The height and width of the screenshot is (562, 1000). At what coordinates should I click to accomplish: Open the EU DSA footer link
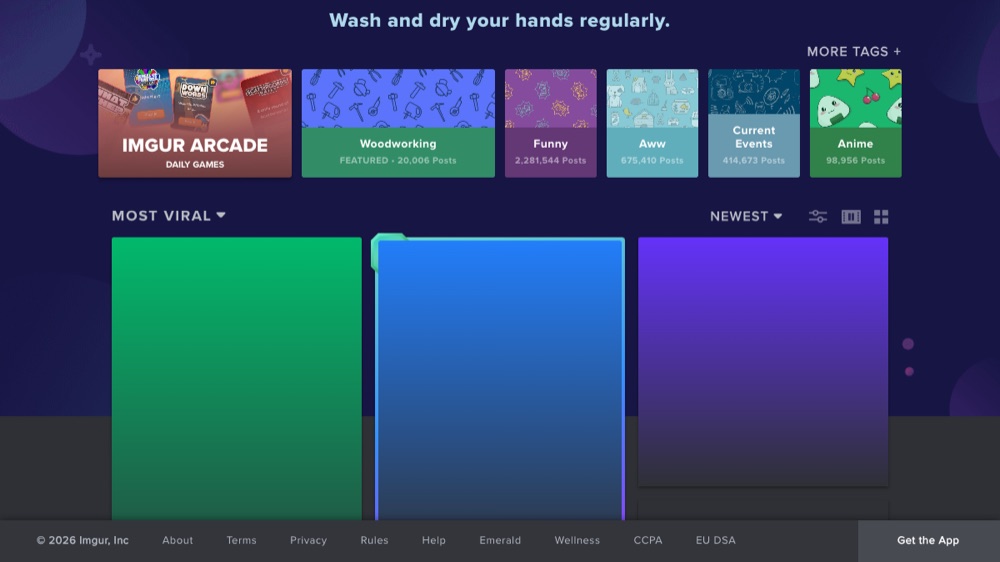tap(716, 540)
